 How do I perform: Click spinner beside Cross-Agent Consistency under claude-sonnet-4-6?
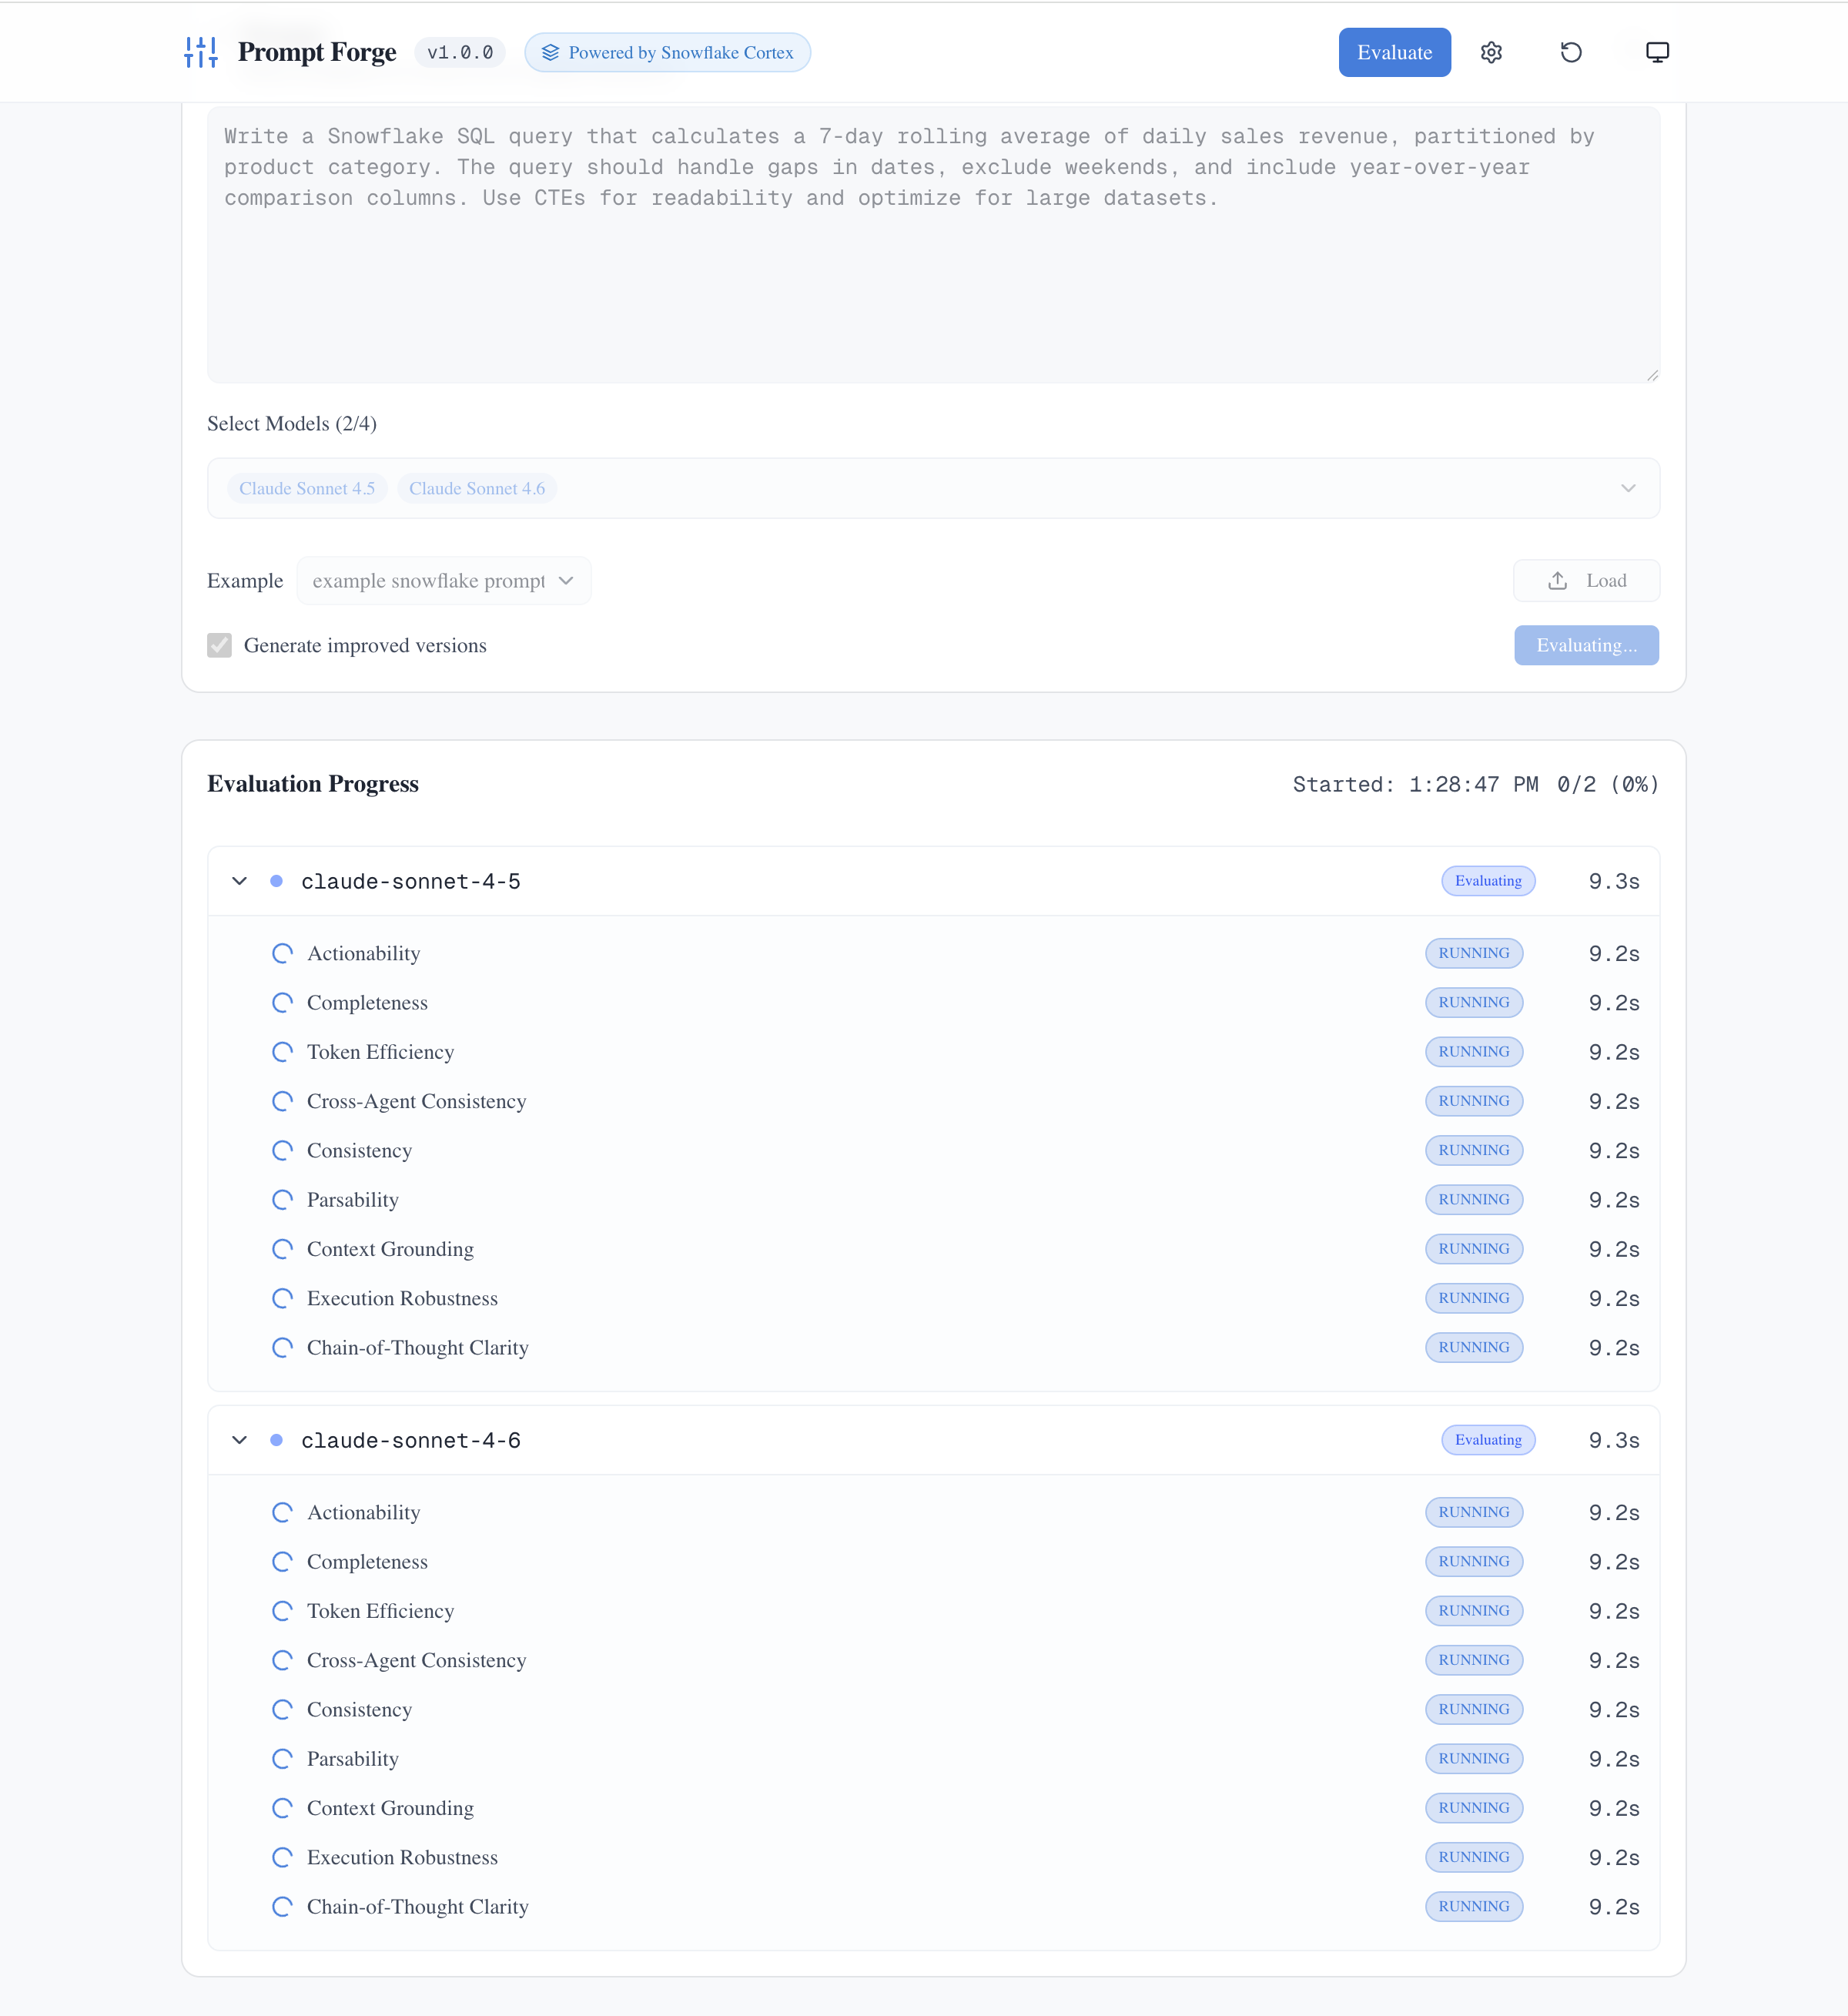[282, 1660]
